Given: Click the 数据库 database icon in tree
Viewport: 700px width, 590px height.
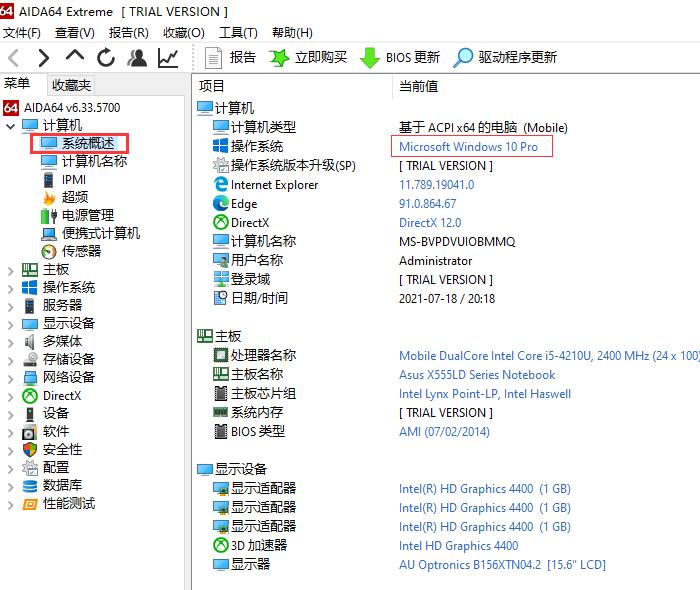Looking at the screenshot, I should click(x=30, y=486).
